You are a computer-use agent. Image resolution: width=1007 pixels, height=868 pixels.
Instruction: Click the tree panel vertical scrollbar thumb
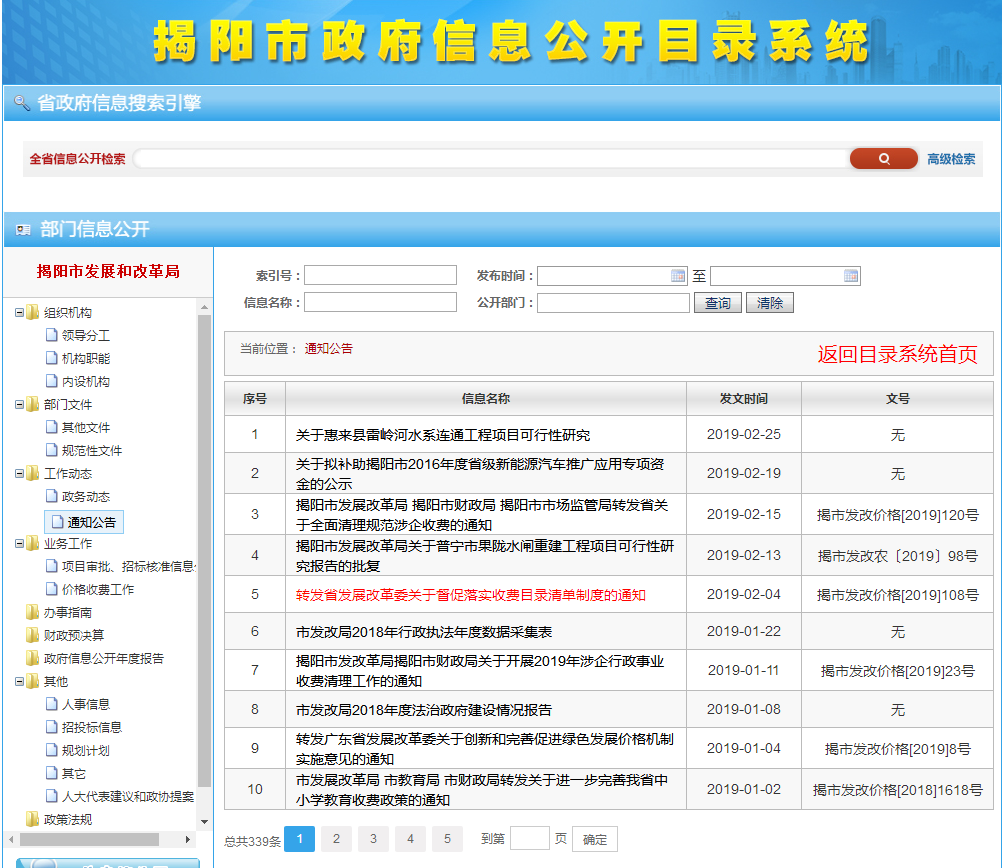tap(204, 550)
